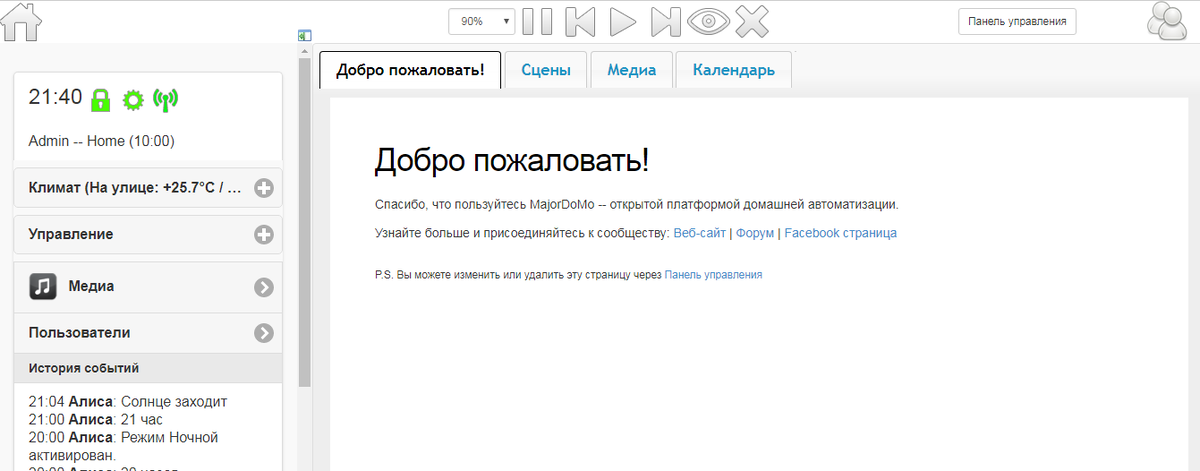Click the Спасибо, что пользуетесь MajorDoMo sentence
The width and height of the screenshot is (1200, 471).
pos(636,205)
